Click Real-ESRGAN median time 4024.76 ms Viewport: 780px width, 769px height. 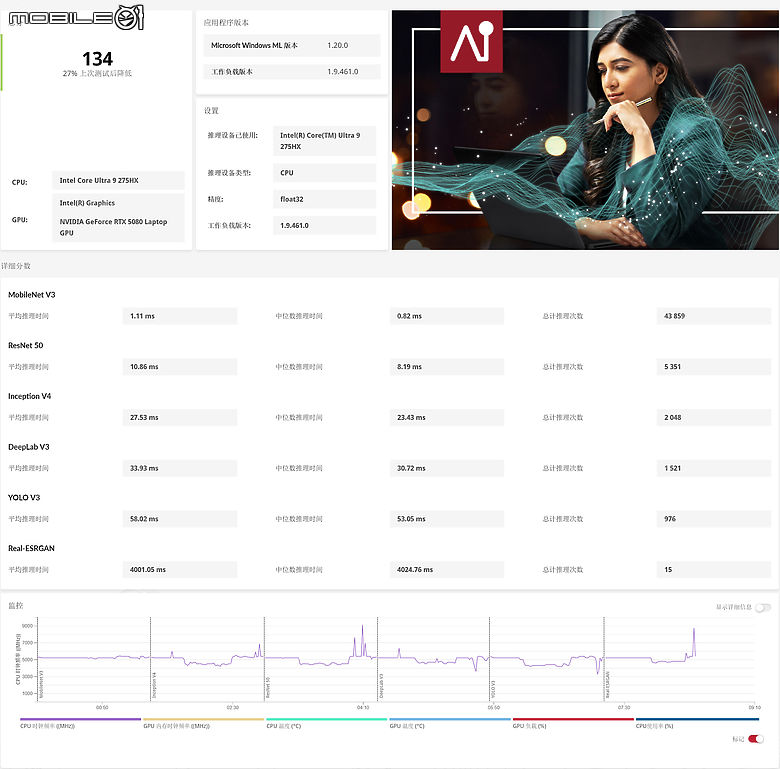pos(447,570)
